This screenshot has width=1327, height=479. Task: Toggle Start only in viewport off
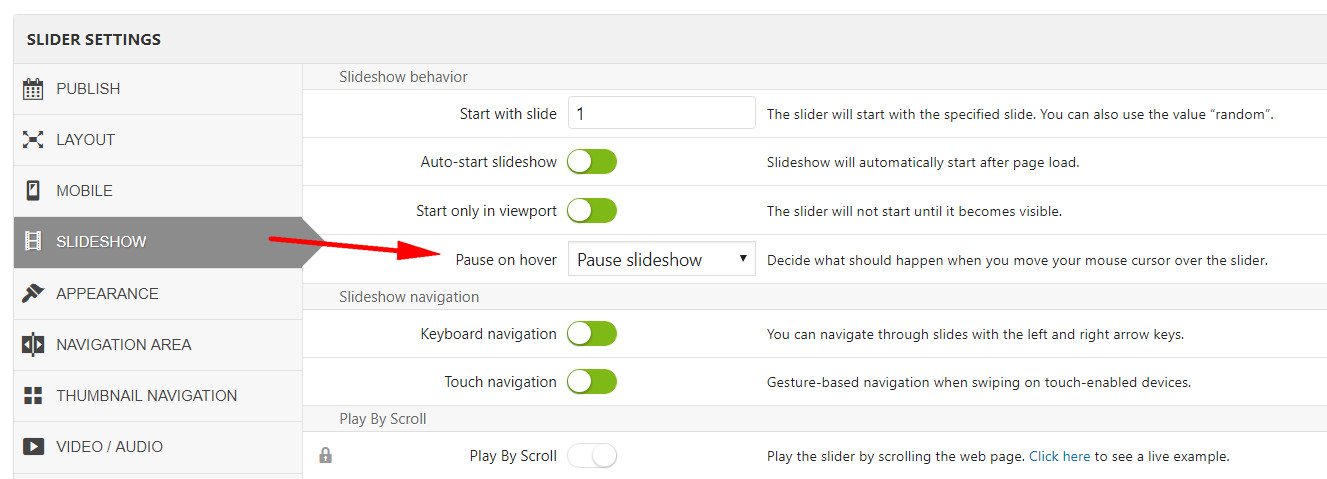pyautogui.click(x=592, y=211)
